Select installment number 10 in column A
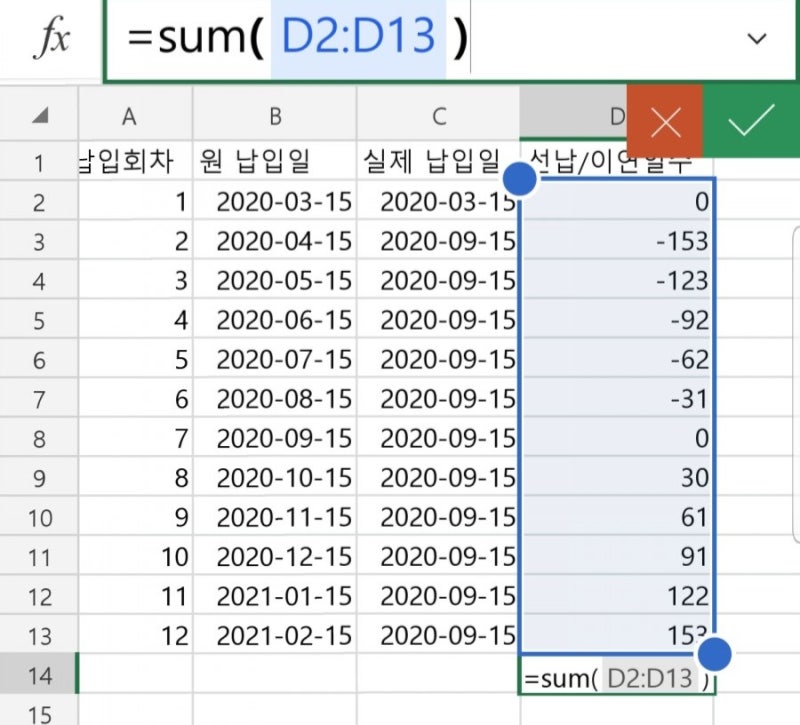 [x=136, y=557]
